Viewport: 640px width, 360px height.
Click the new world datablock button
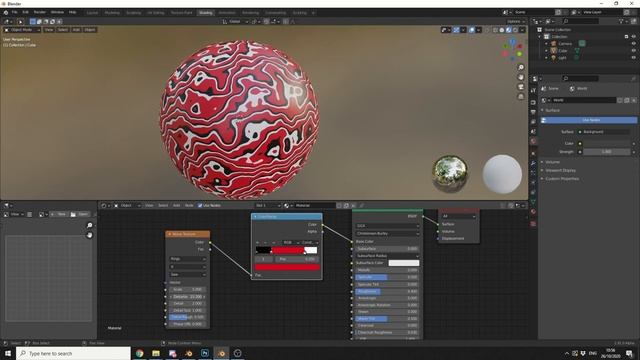627,100
